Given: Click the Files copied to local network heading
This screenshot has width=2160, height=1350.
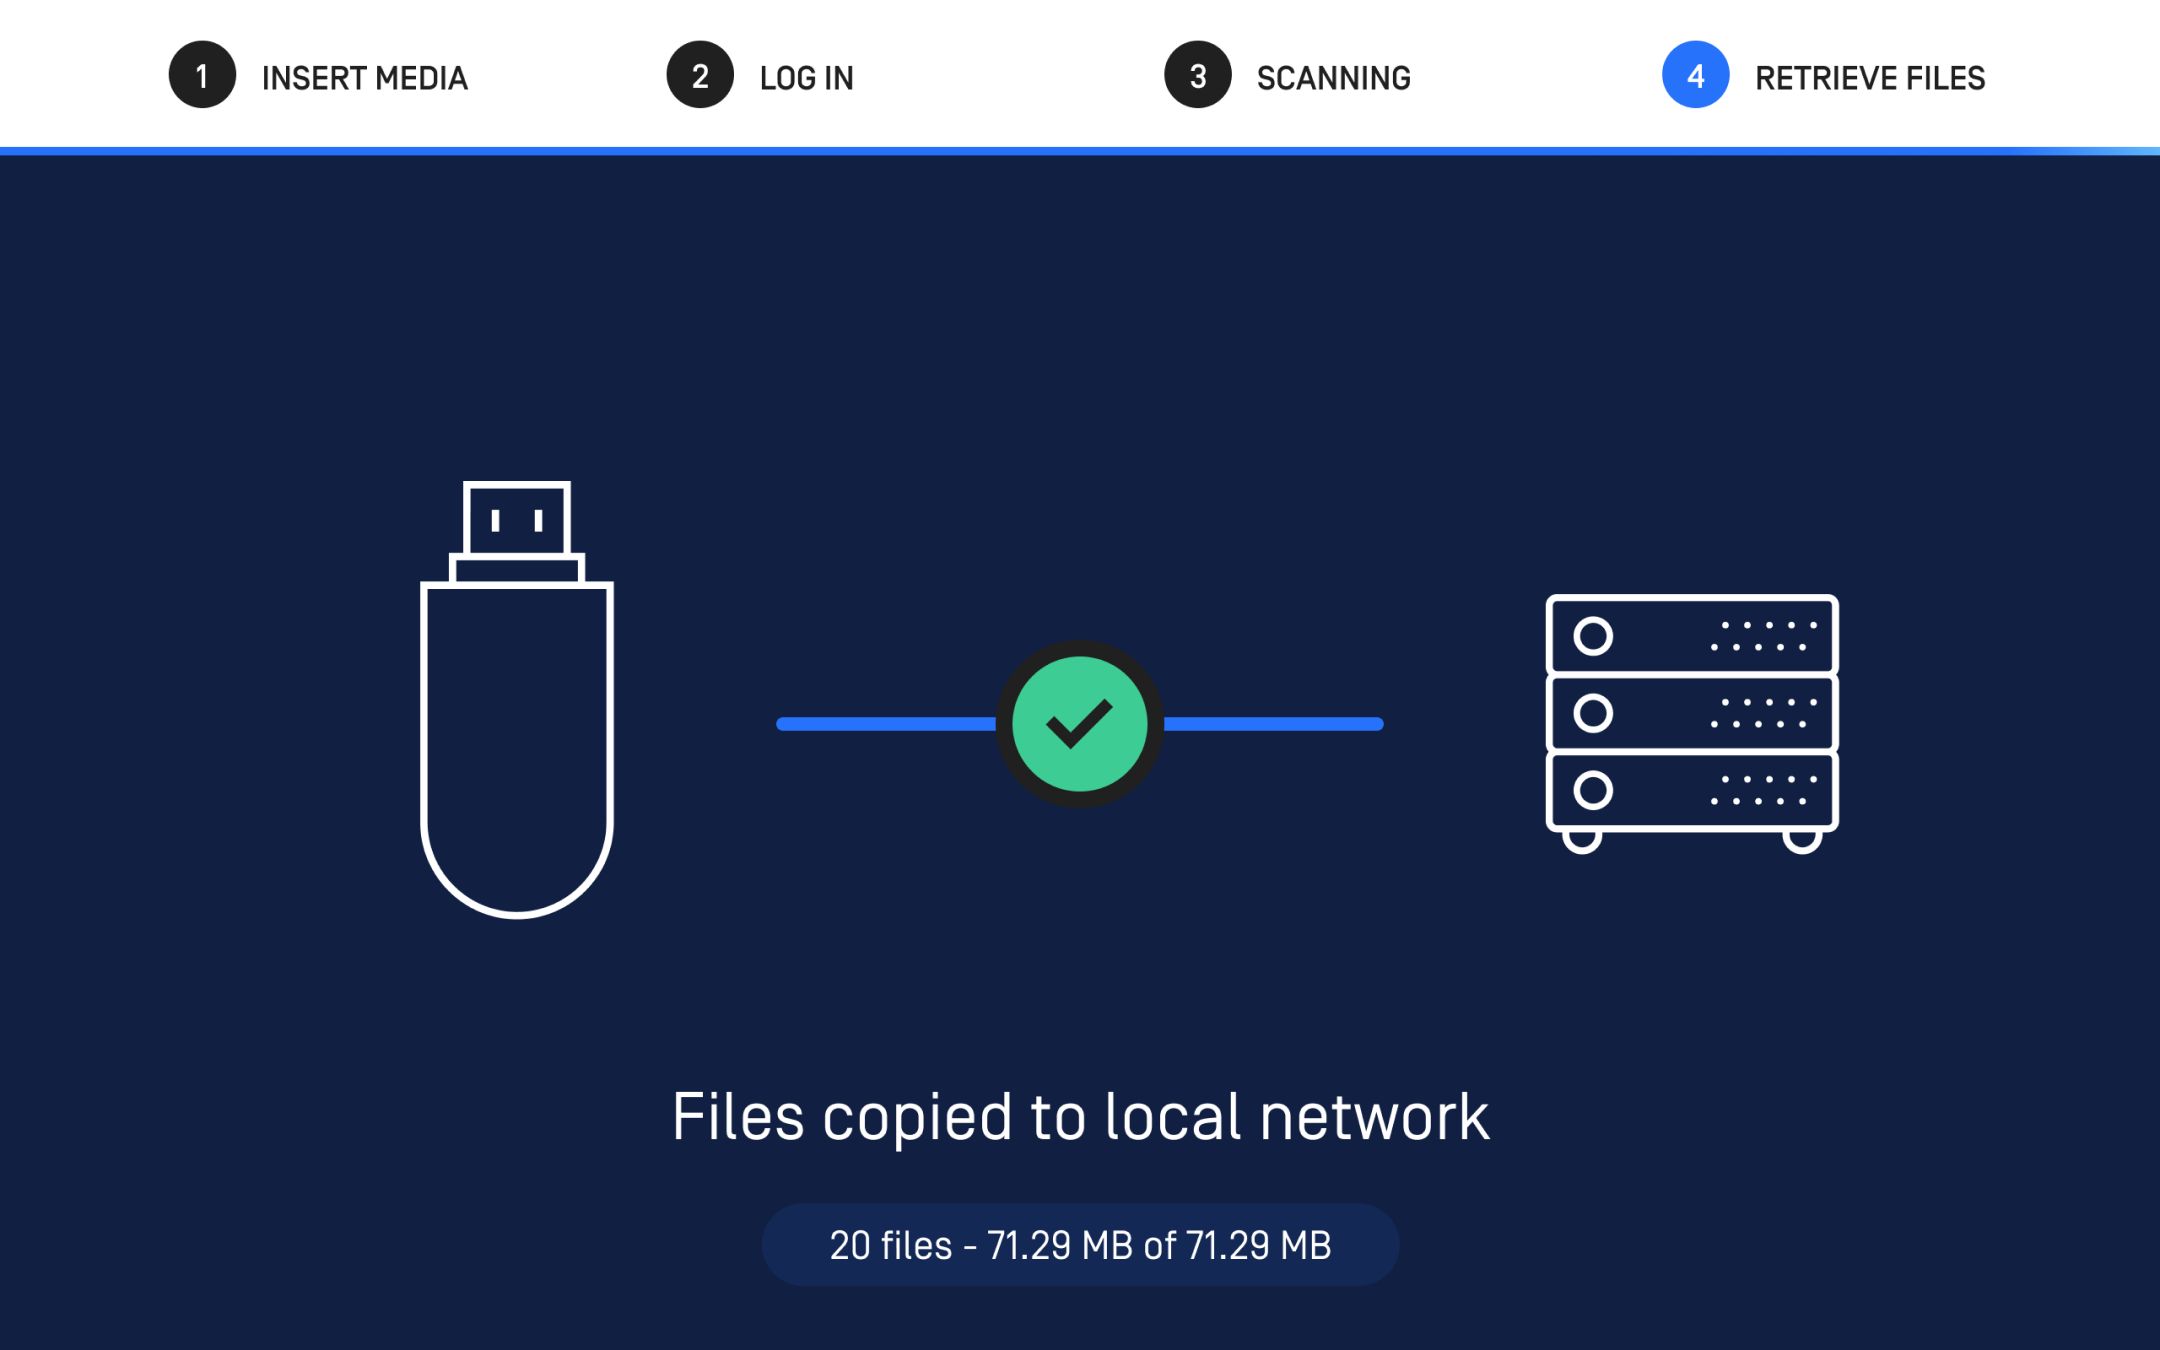Looking at the screenshot, I should click(1080, 1116).
